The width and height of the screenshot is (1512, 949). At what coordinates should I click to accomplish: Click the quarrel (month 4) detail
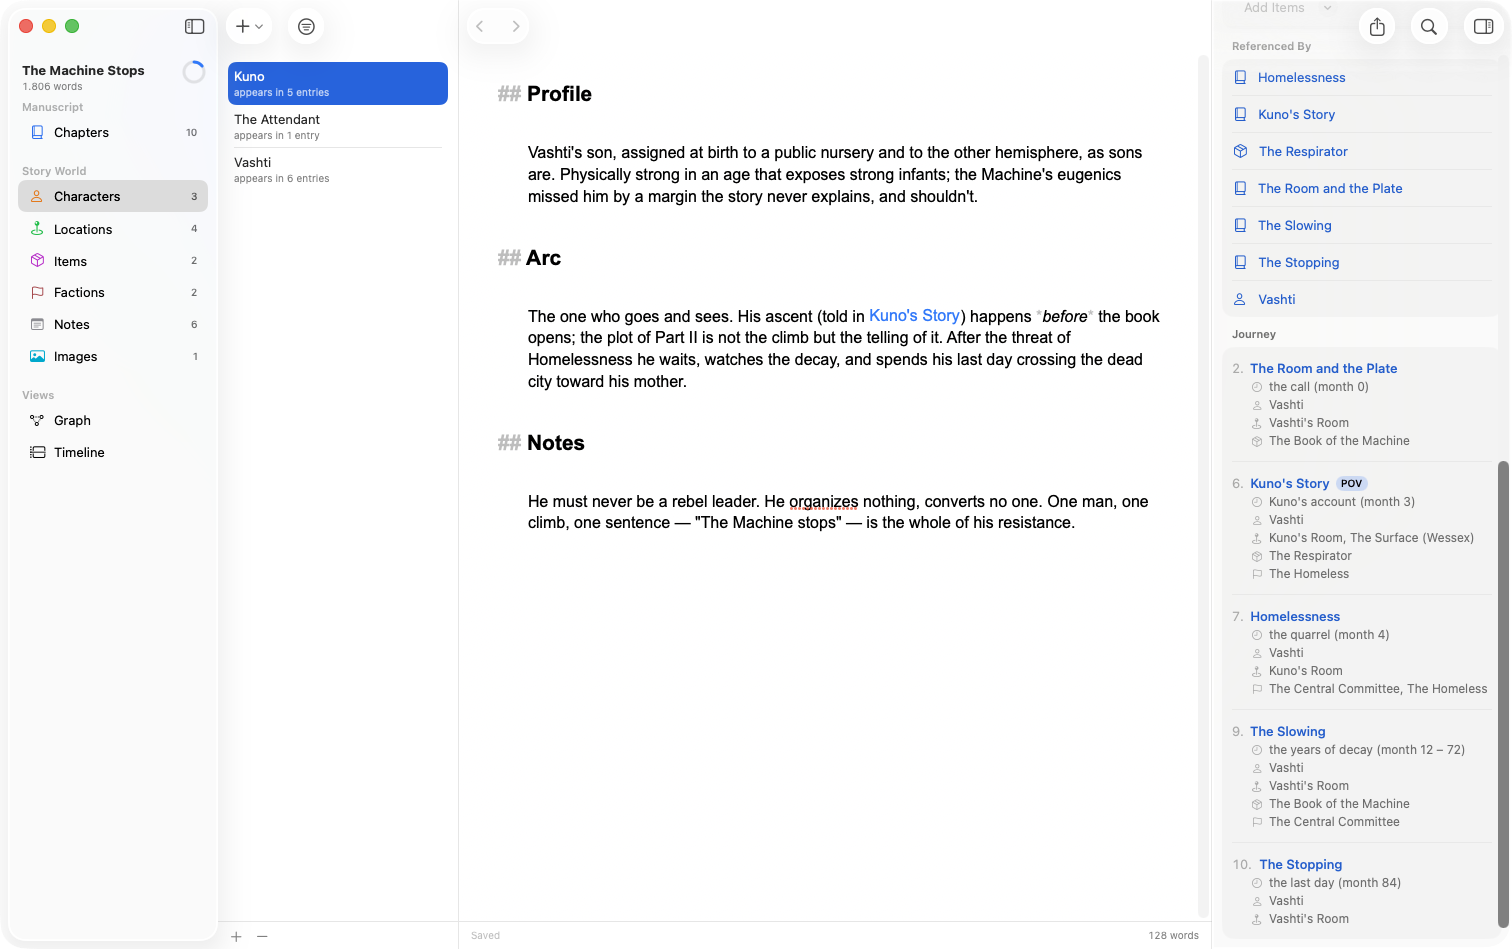[x=1328, y=635]
